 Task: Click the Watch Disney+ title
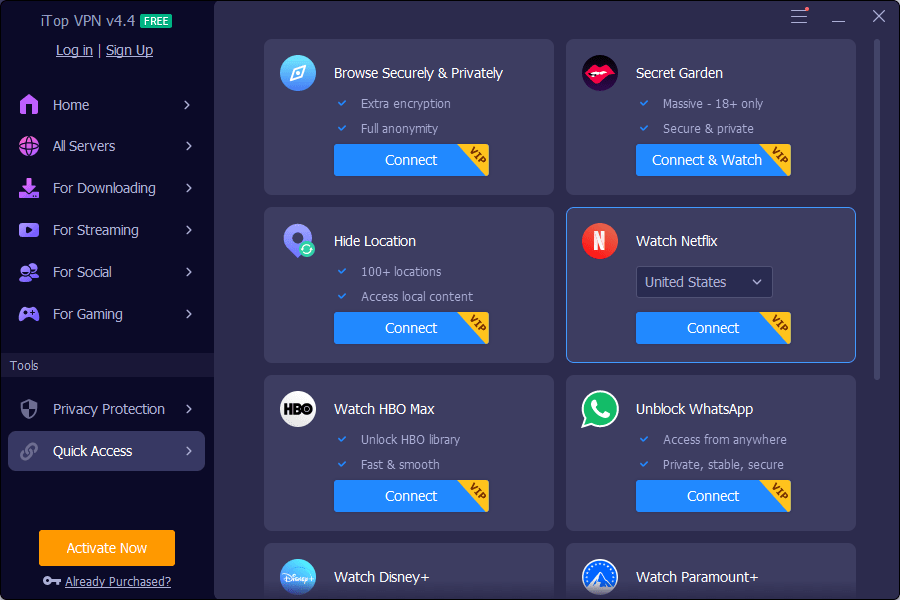(x=381, y=577)
